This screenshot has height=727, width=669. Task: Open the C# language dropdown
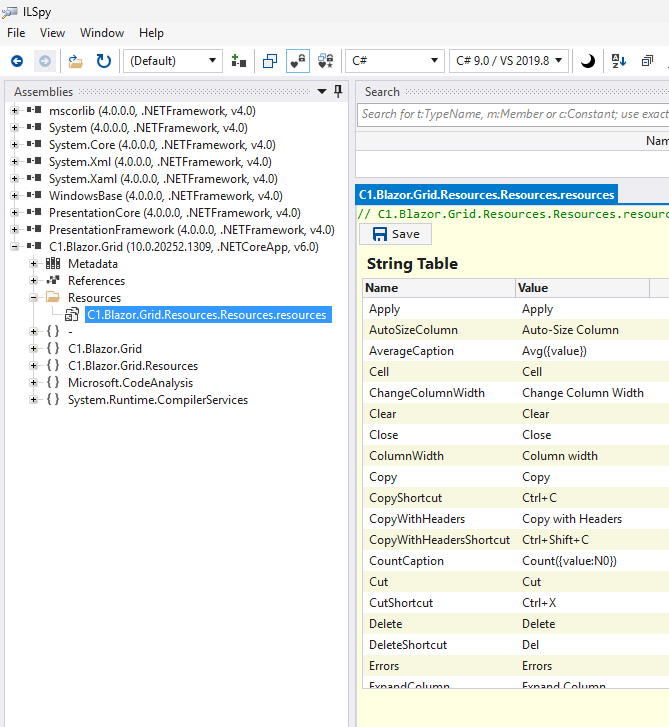point(393,61)
